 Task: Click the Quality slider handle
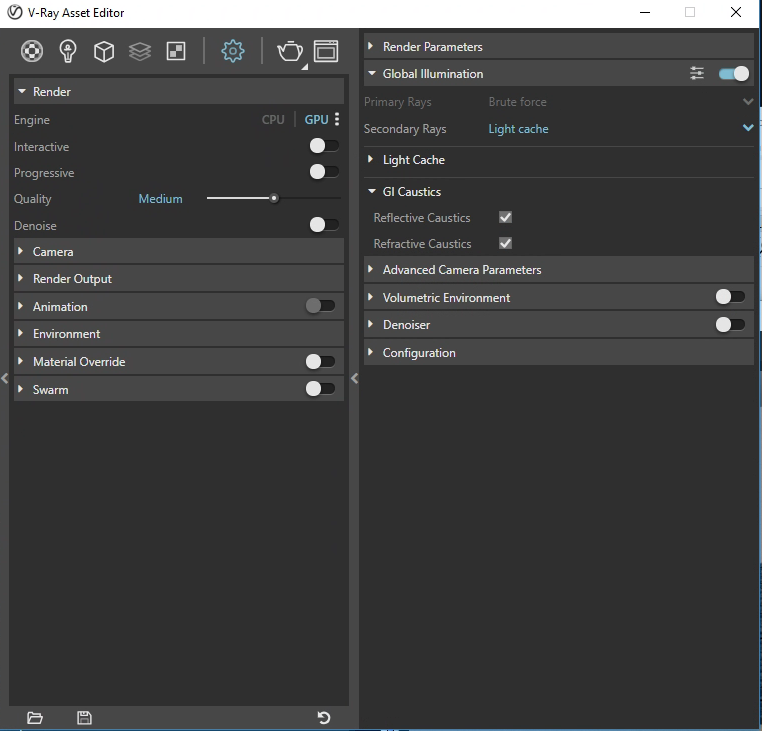[x=274, y=198]
